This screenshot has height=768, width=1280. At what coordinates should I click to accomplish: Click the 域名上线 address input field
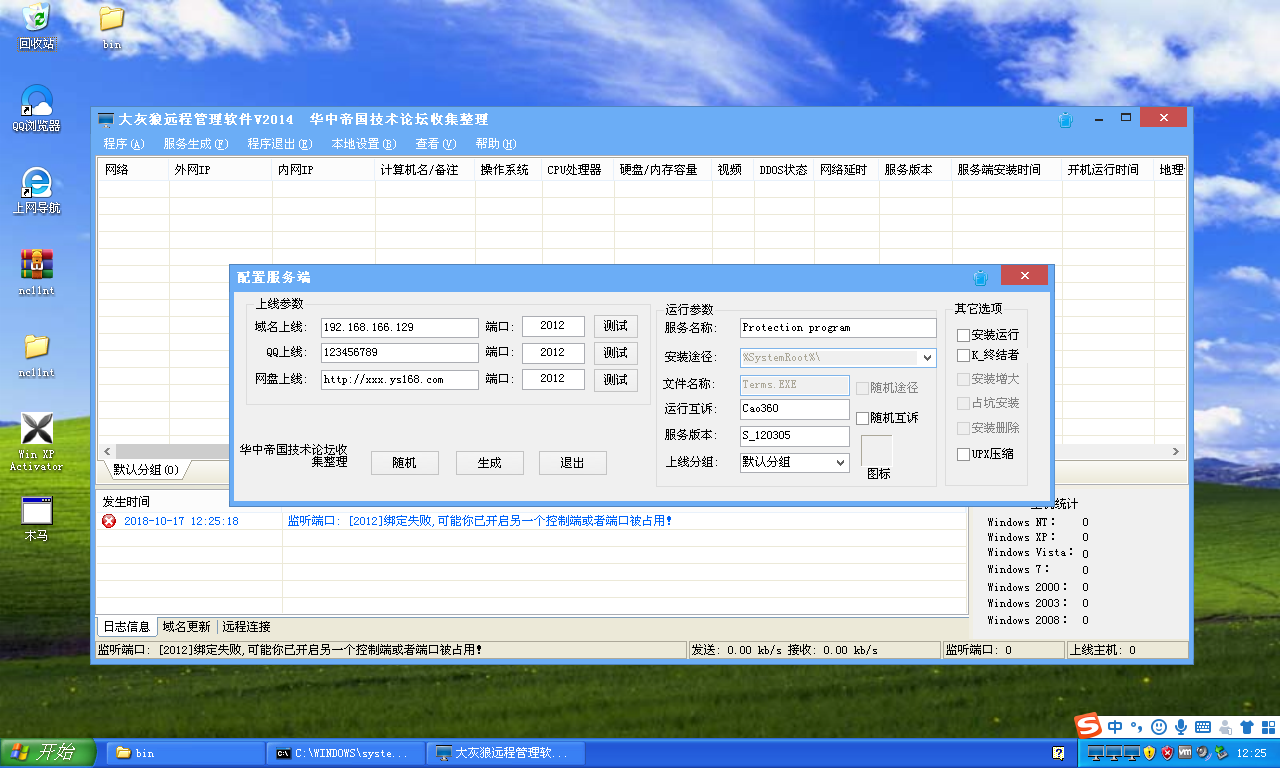coord(400,327)
